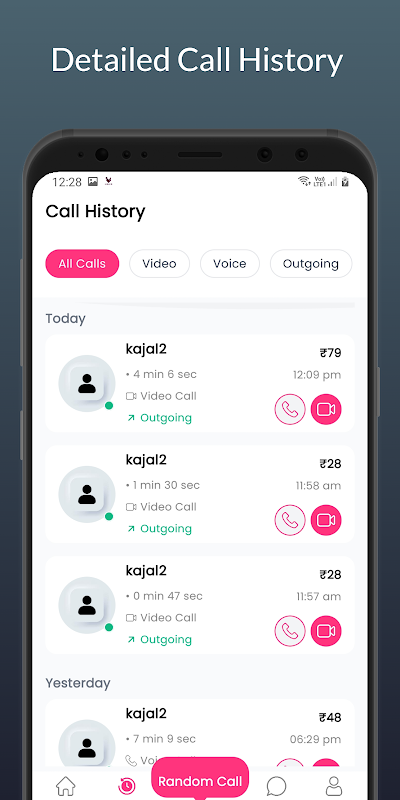Tap voice call icon for 11:57 am call
Viewport: 400px width, 800px height.
(x=290, y=631)
